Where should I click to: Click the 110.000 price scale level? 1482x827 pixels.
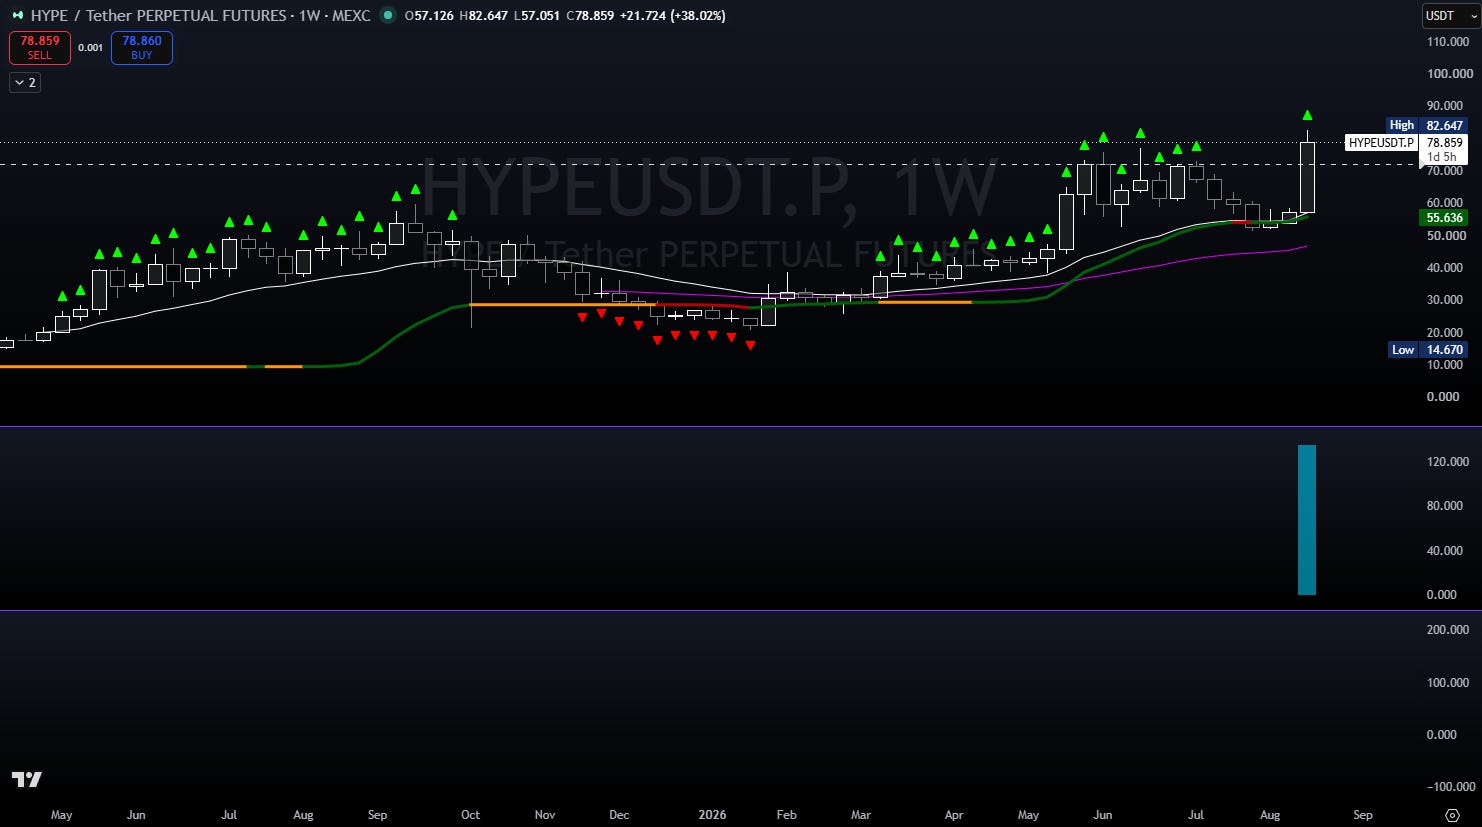[x=1449, y=42]
